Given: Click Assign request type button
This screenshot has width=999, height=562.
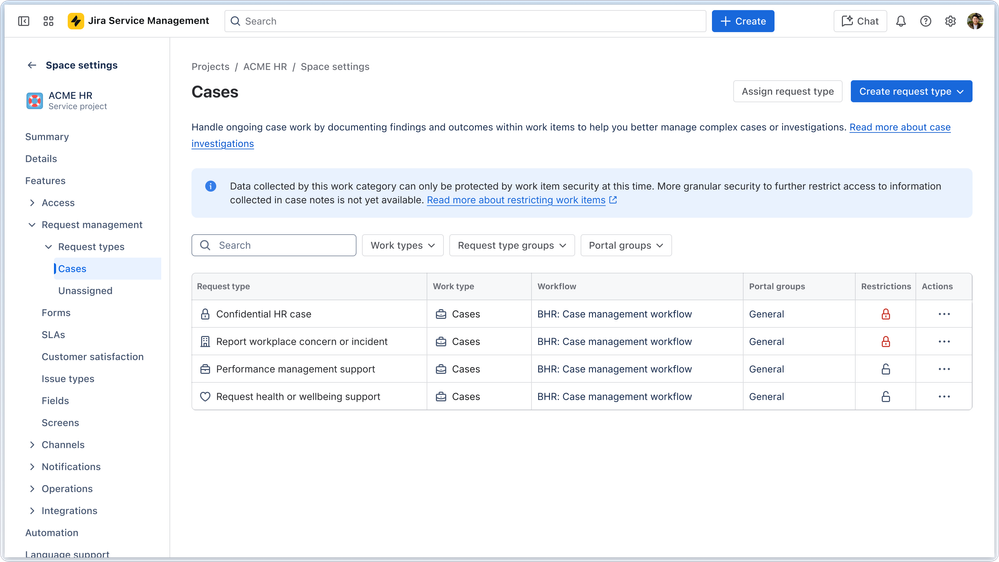Looking at the screenshot, I should point(787,91).
